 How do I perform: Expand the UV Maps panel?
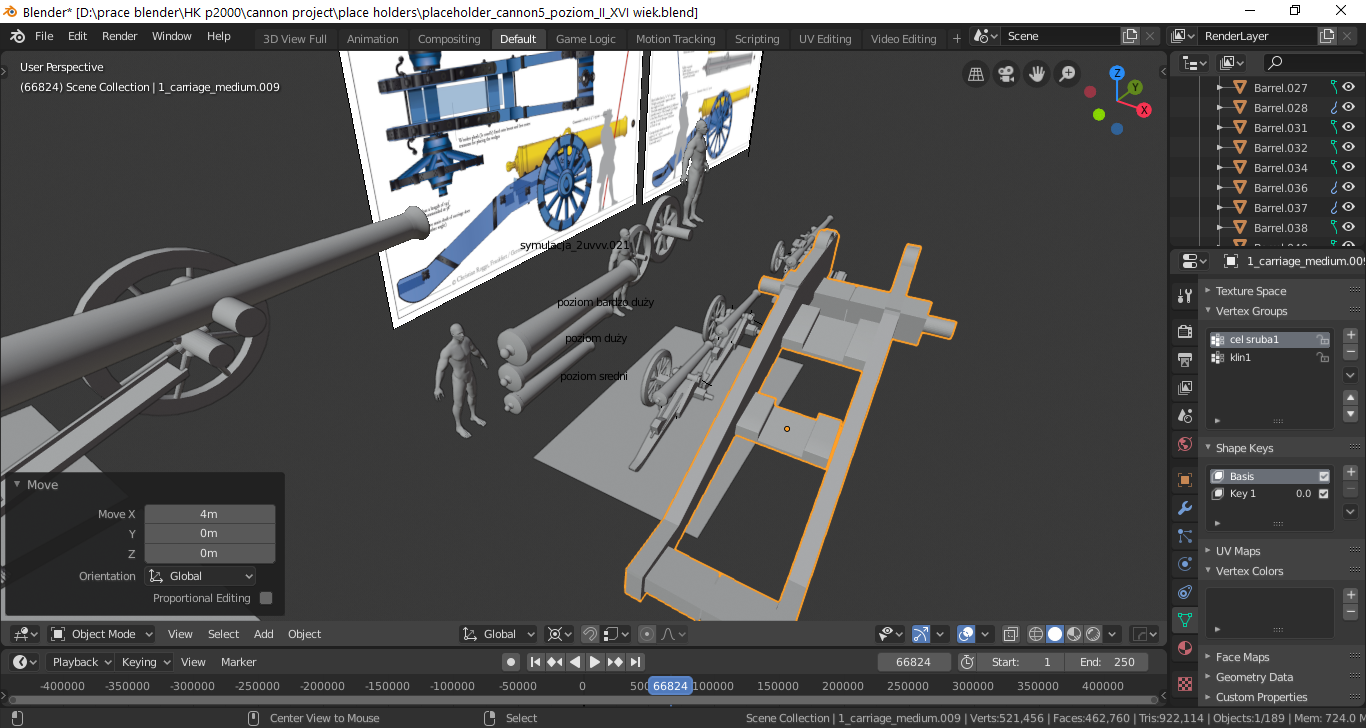click(x=1237, y=551)
